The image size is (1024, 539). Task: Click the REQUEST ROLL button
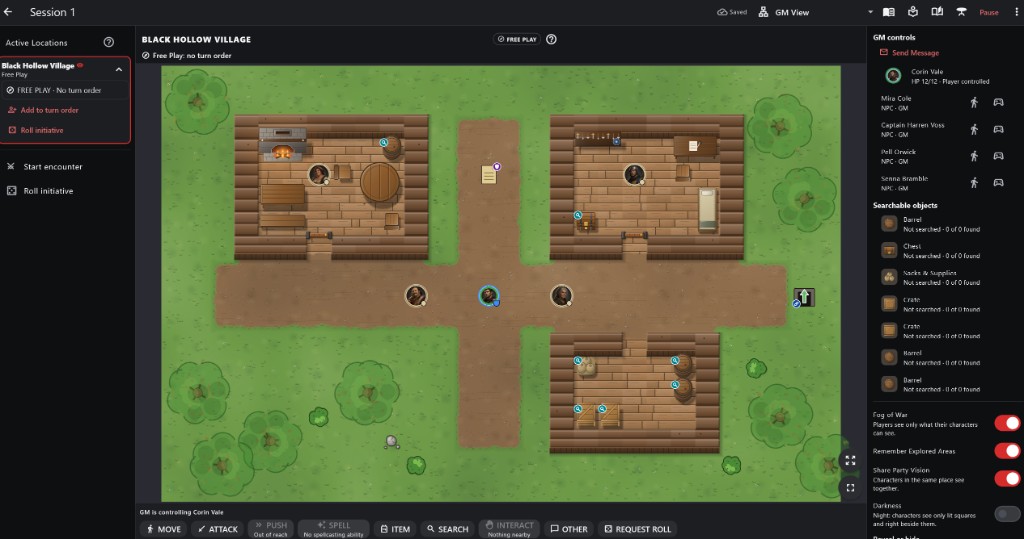(637, 529)
